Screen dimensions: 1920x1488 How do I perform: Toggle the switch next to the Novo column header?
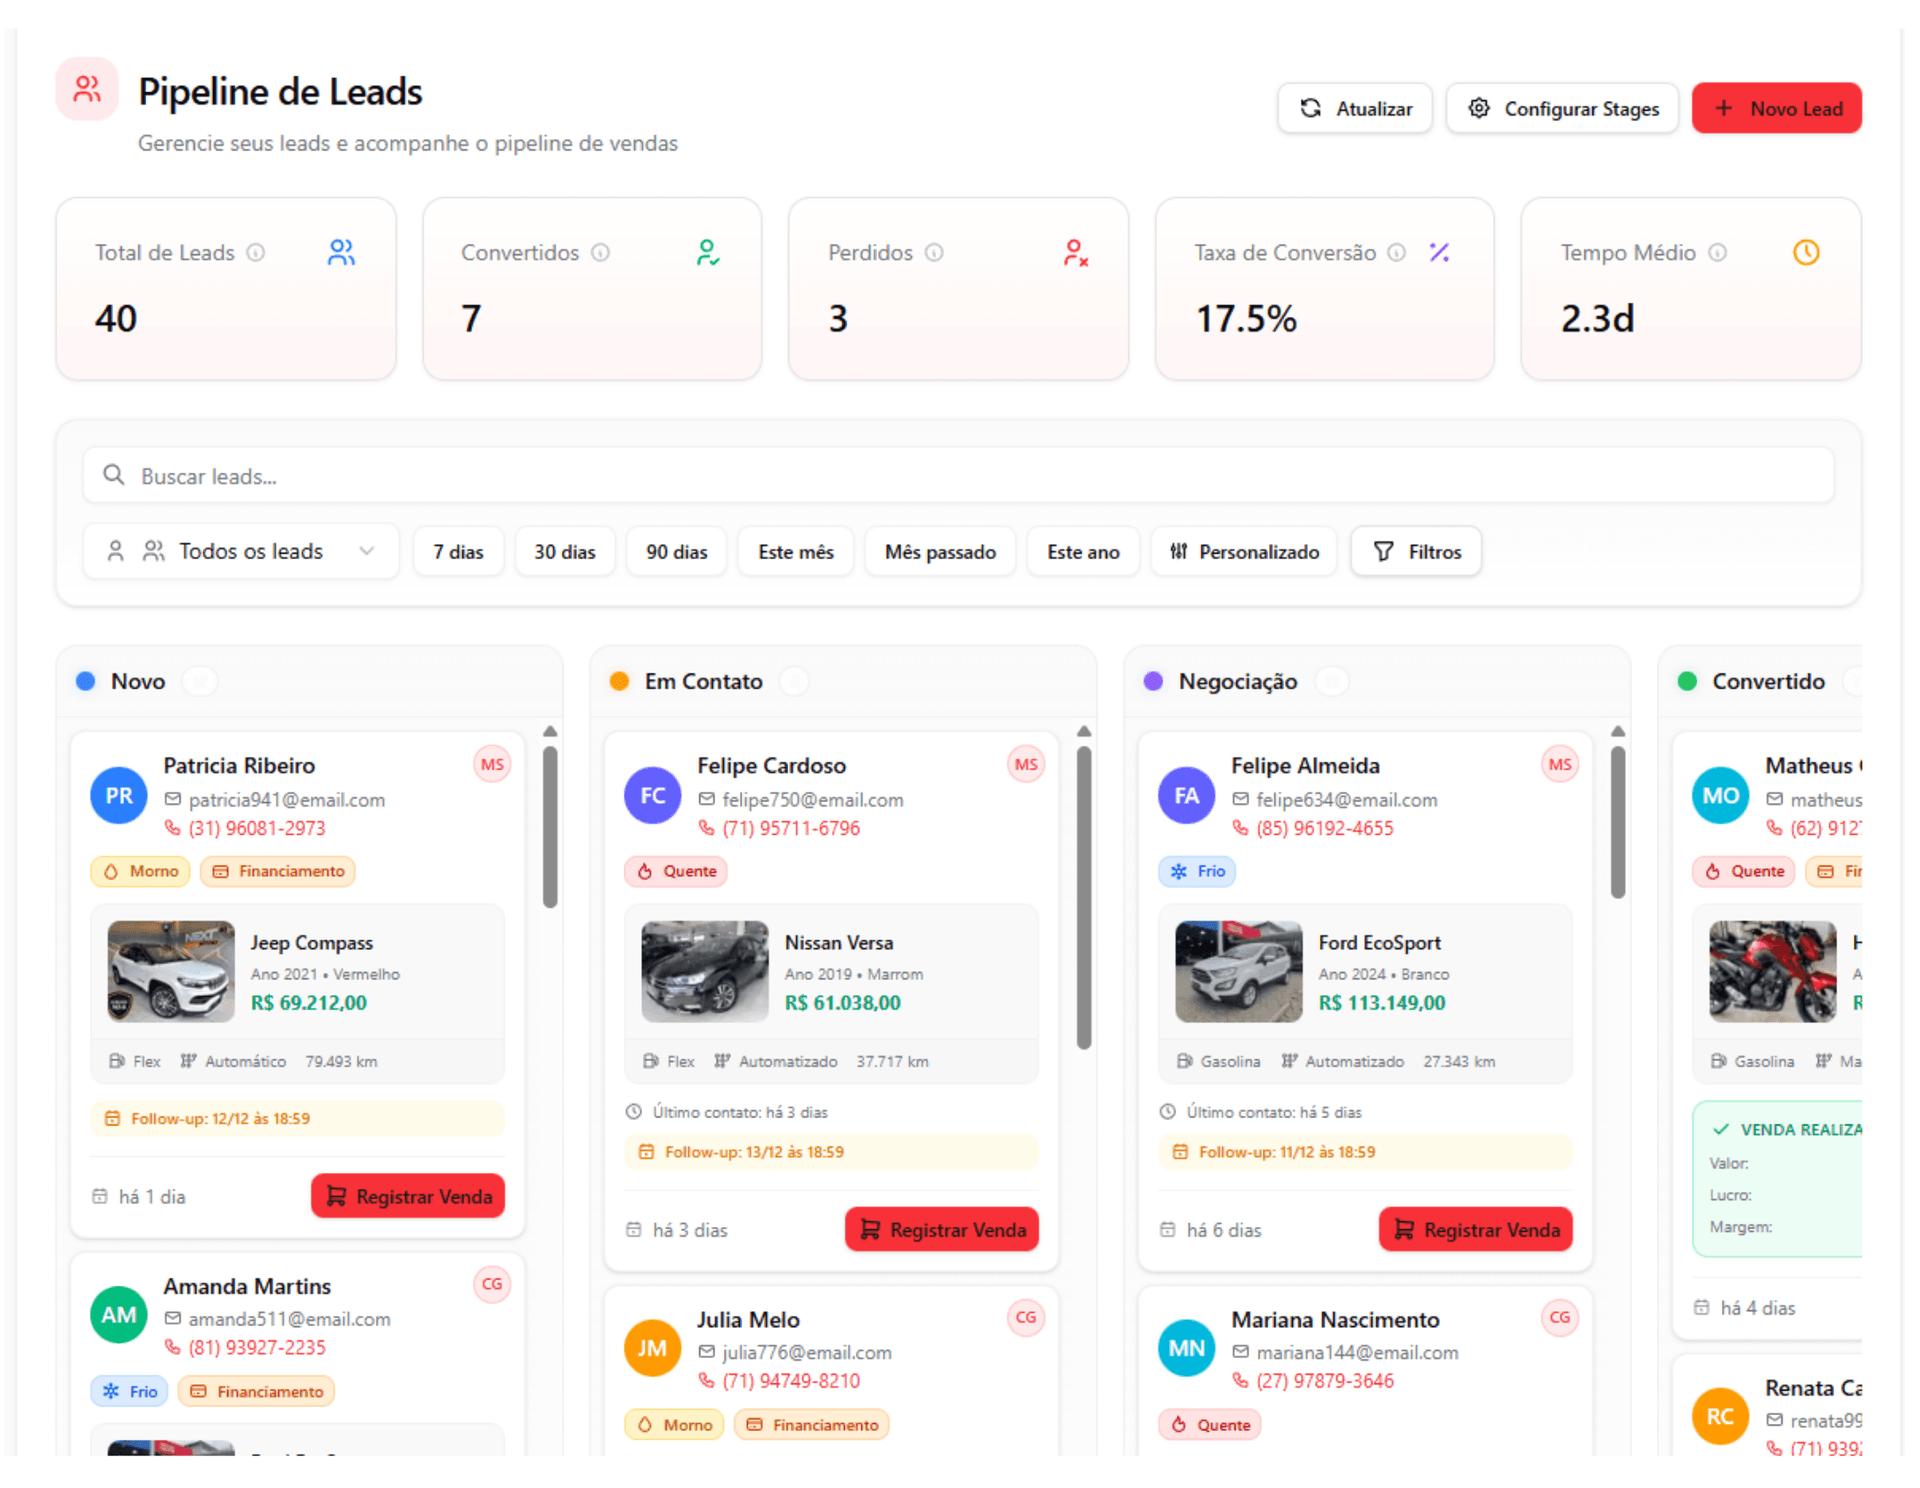tap(199, 681)
